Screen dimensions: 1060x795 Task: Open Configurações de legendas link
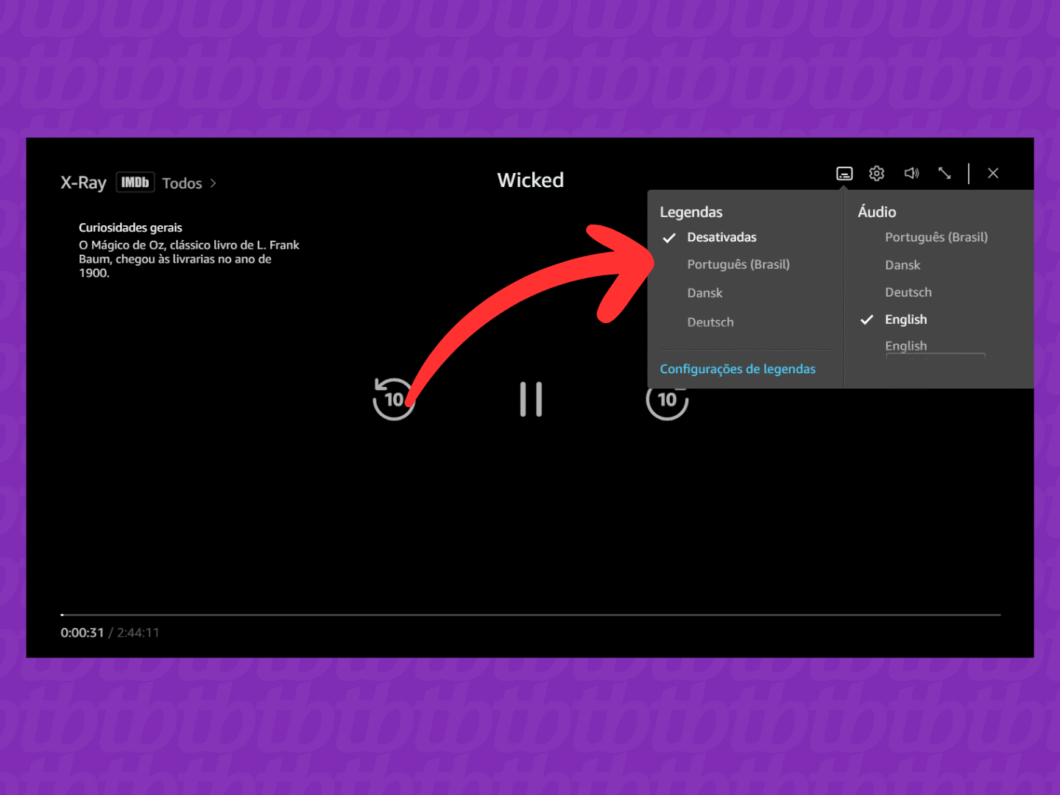pos(738,369)
